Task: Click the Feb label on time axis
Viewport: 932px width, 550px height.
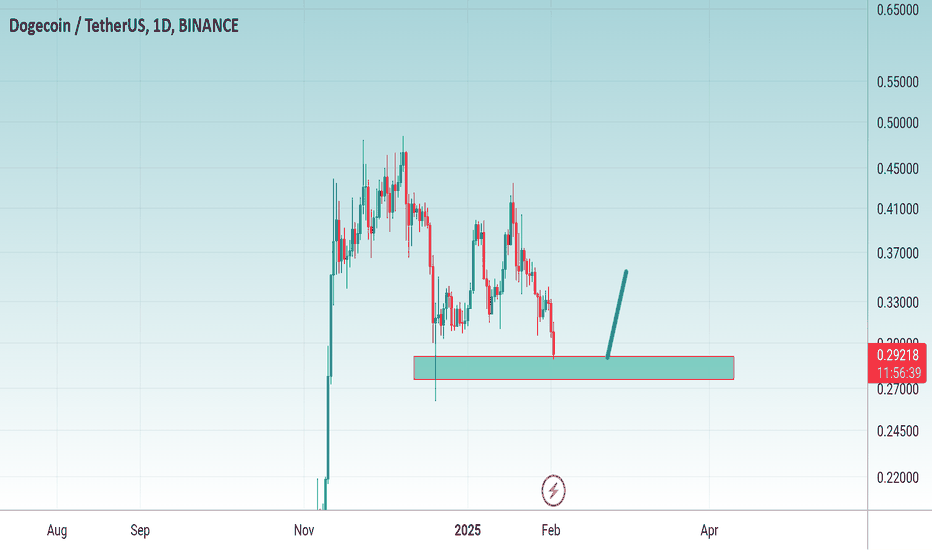Action: pyautogui.click(x=551, y=530)
